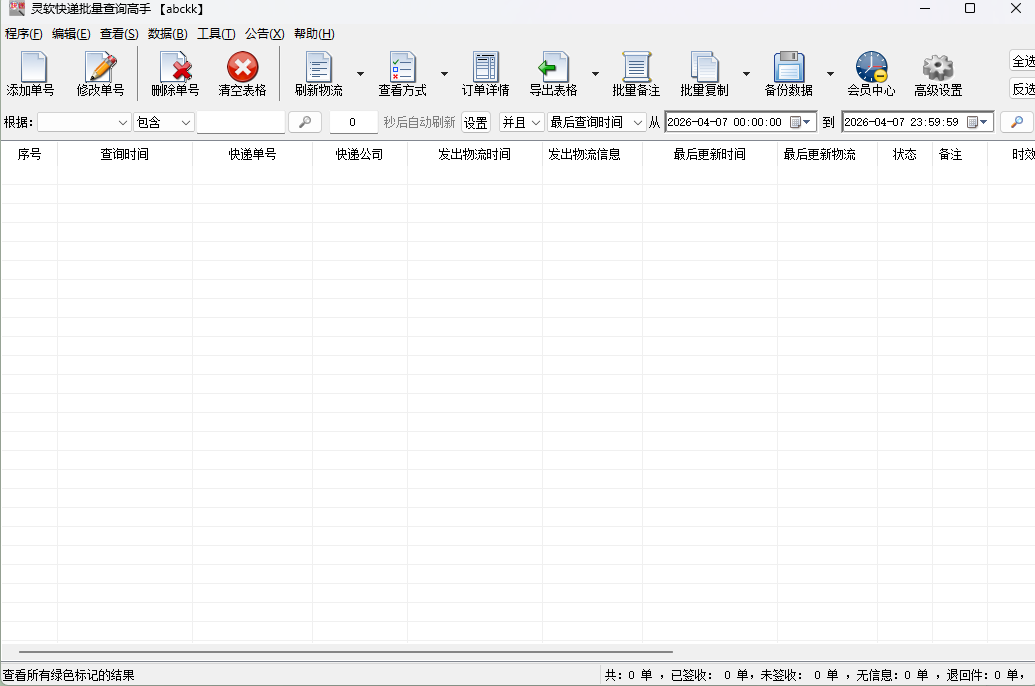Open the 并且 logic operator dropdown

521,122
